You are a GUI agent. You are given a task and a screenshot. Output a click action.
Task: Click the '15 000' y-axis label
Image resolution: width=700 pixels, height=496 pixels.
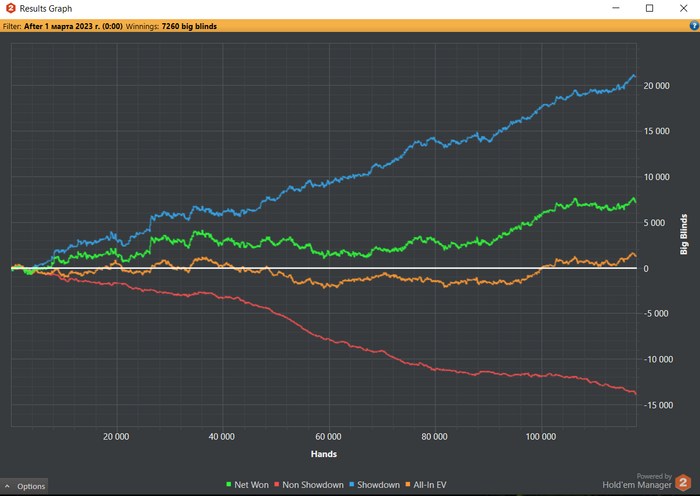(x=656, y=131)
